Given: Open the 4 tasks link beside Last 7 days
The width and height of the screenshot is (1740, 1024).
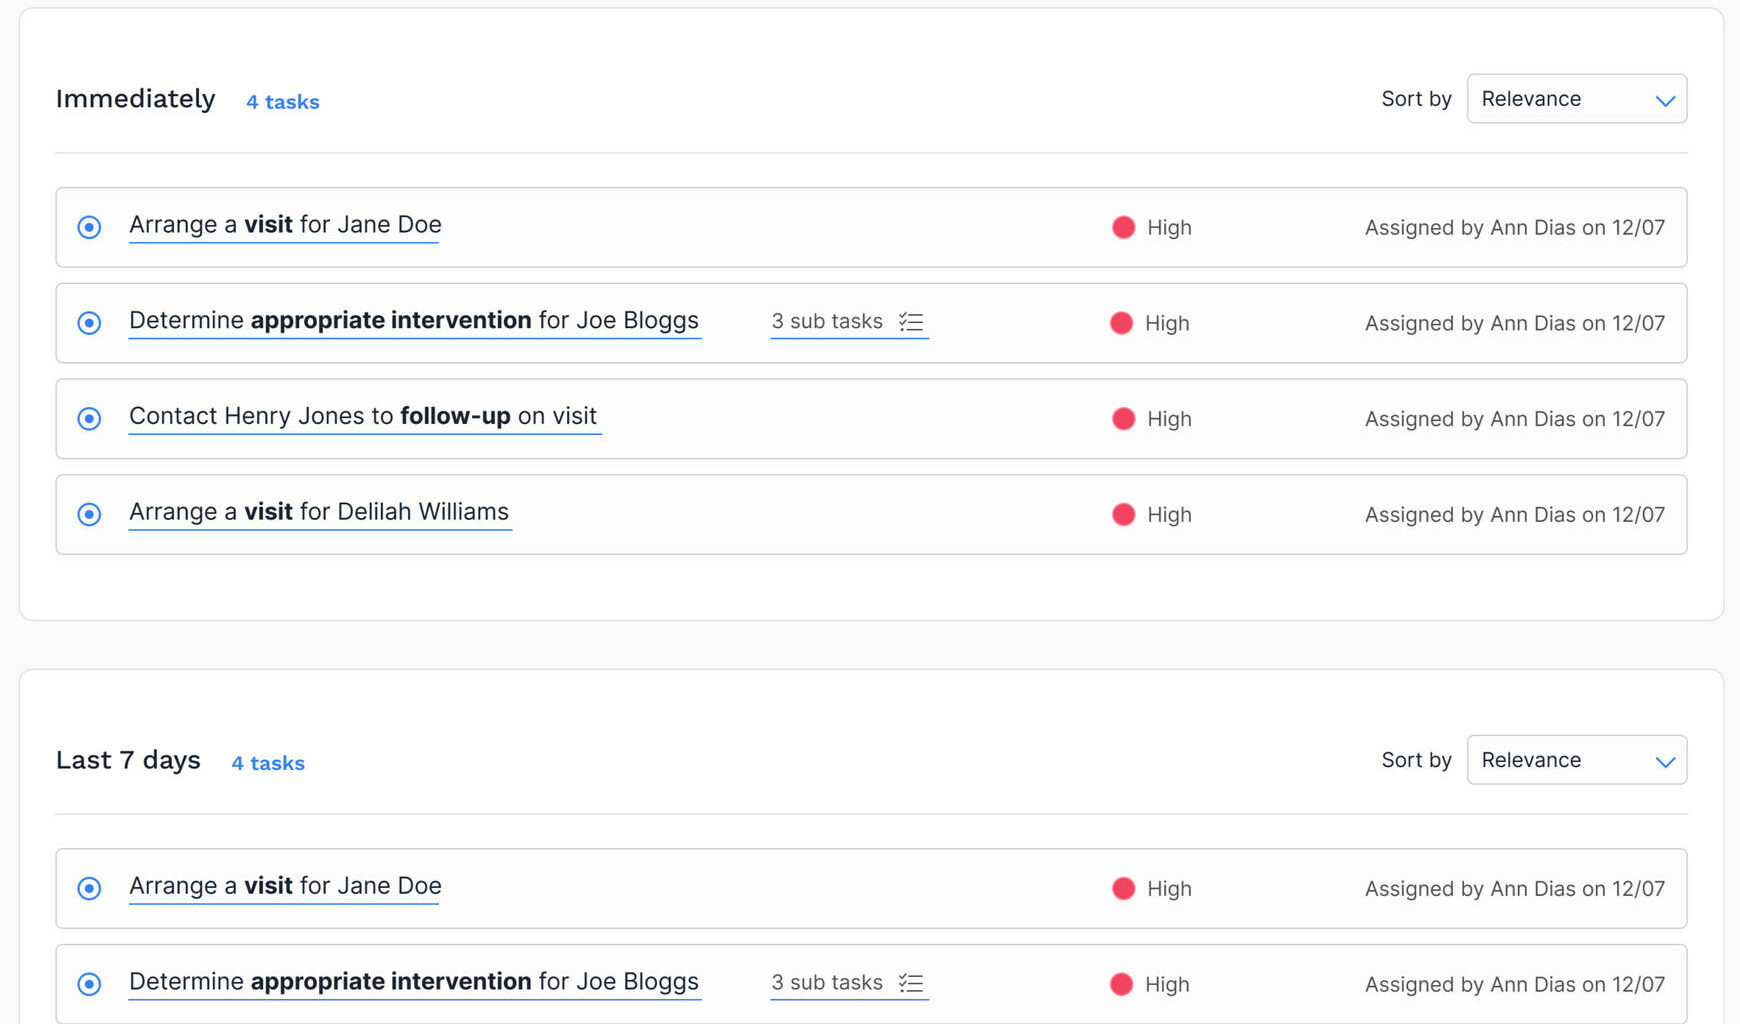Looking at the screenshot, I should [267, 762].
